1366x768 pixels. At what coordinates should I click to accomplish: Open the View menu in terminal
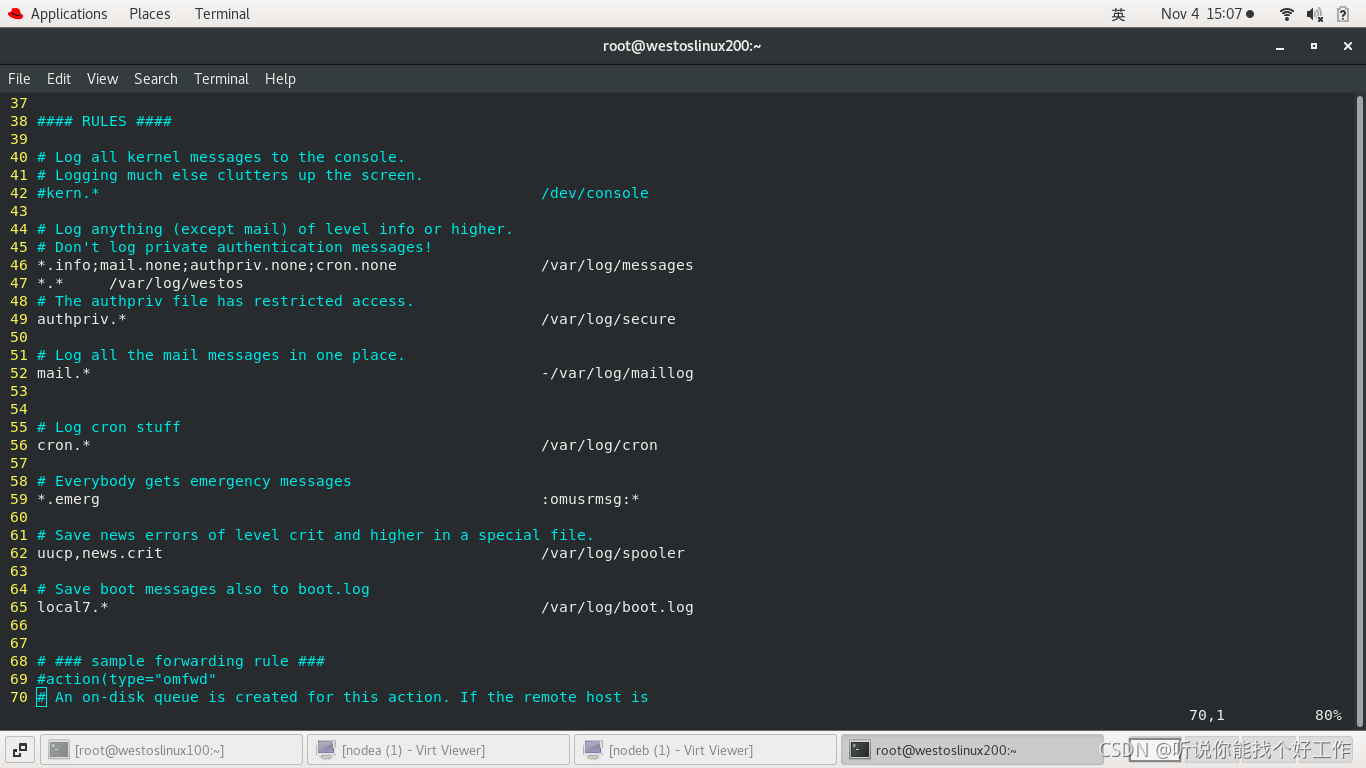[x=102, y=79]
